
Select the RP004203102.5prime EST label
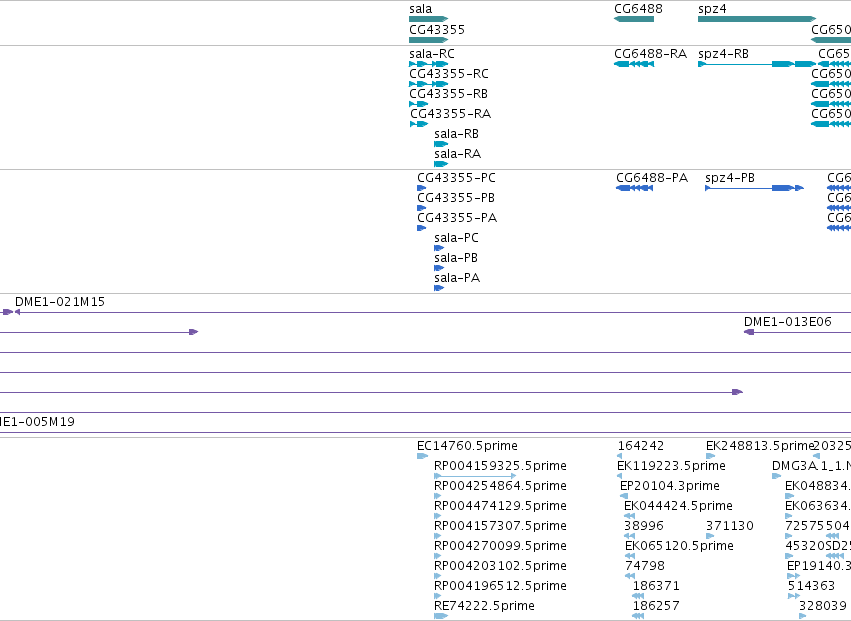500,566
